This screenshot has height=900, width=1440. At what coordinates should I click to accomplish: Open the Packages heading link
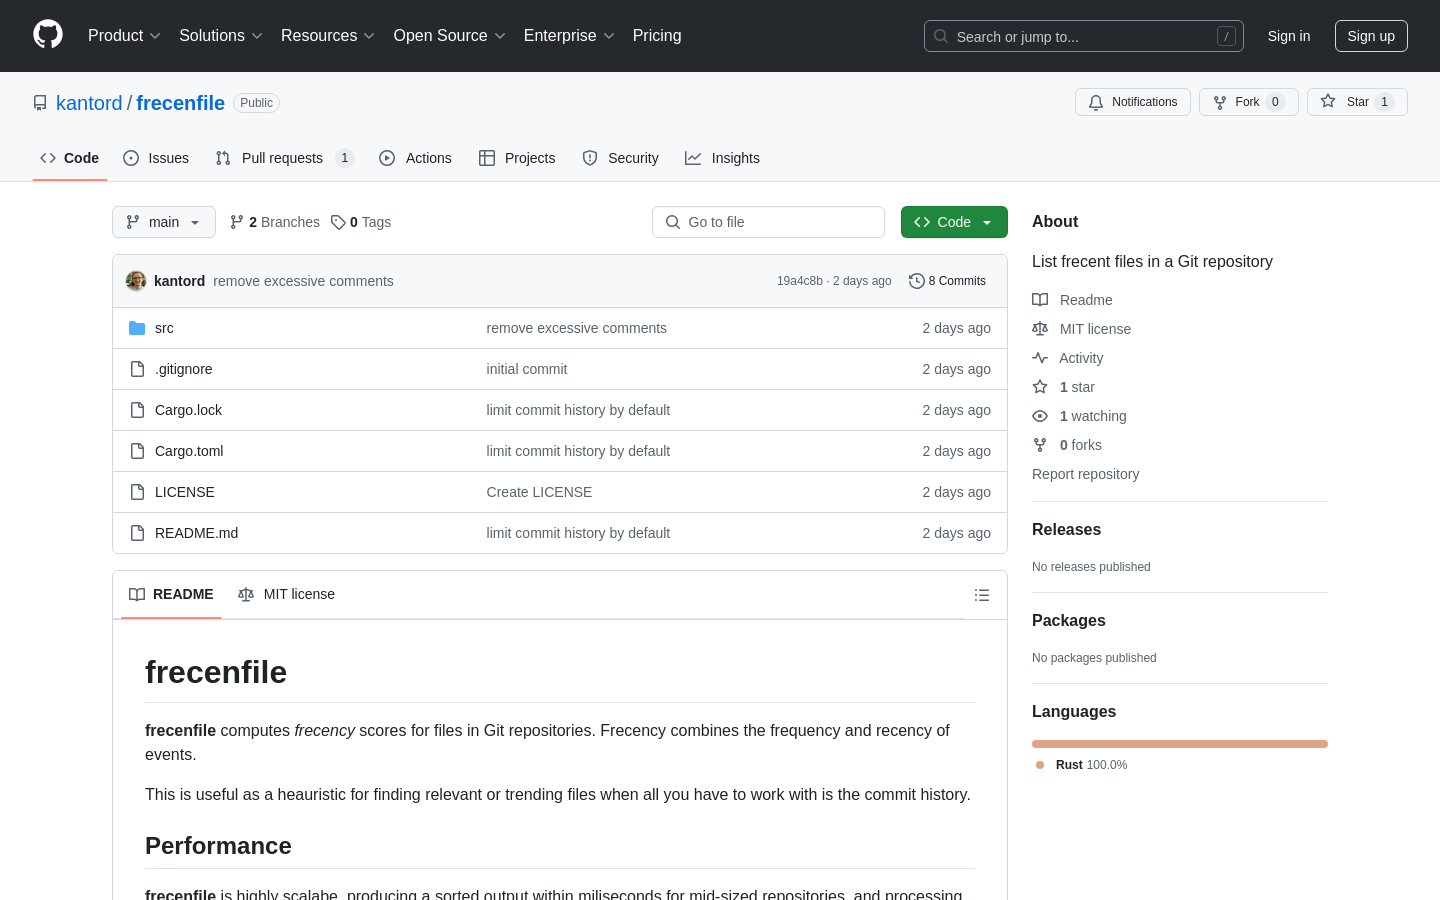pyautogui.click(x=1068, y=621)
